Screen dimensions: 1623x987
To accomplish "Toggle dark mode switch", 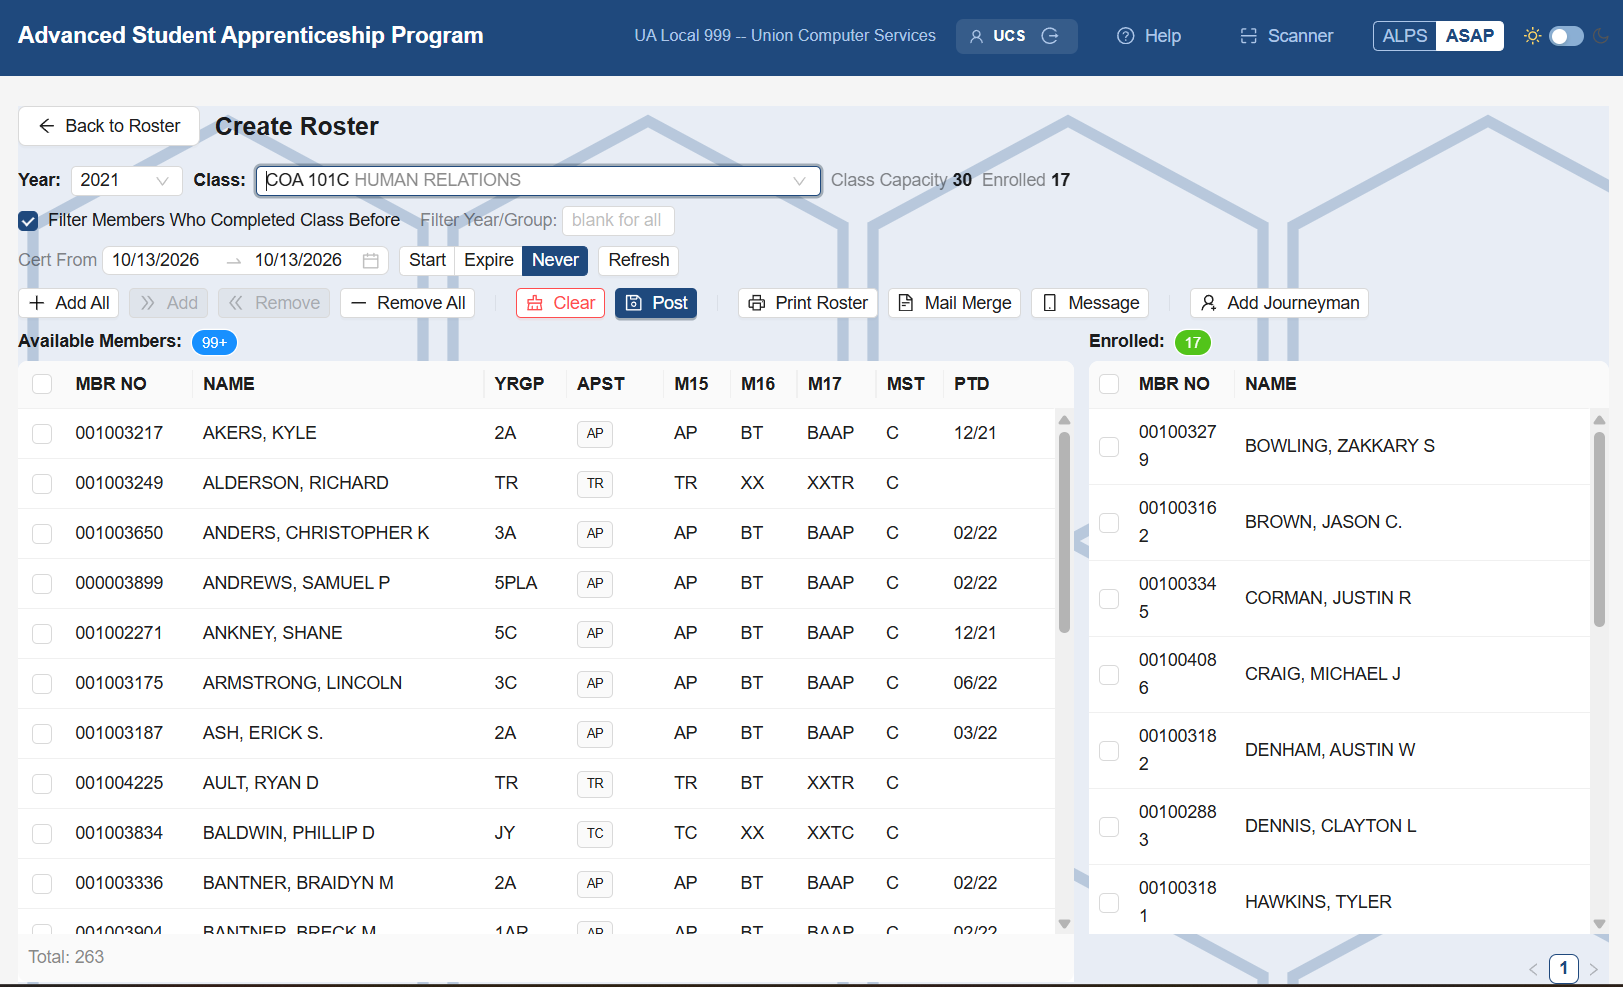I will point(1566,36).
